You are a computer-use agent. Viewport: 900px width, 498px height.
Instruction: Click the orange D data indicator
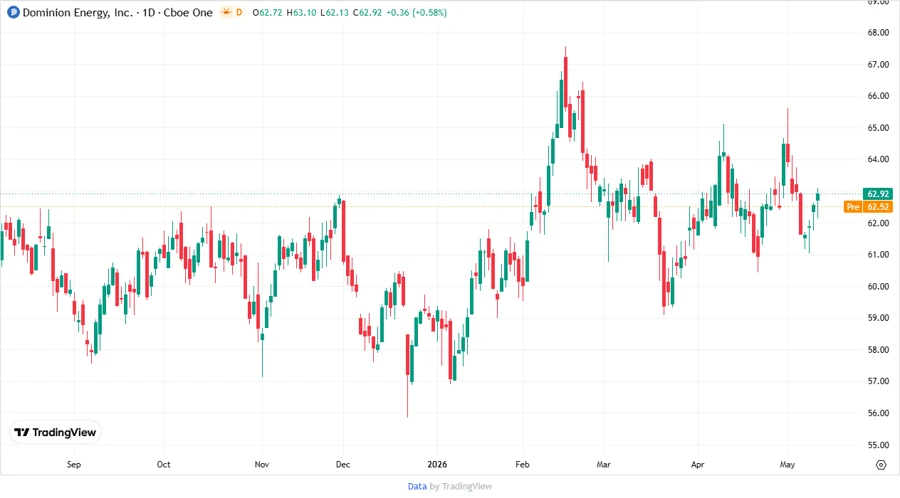(239, 12)
